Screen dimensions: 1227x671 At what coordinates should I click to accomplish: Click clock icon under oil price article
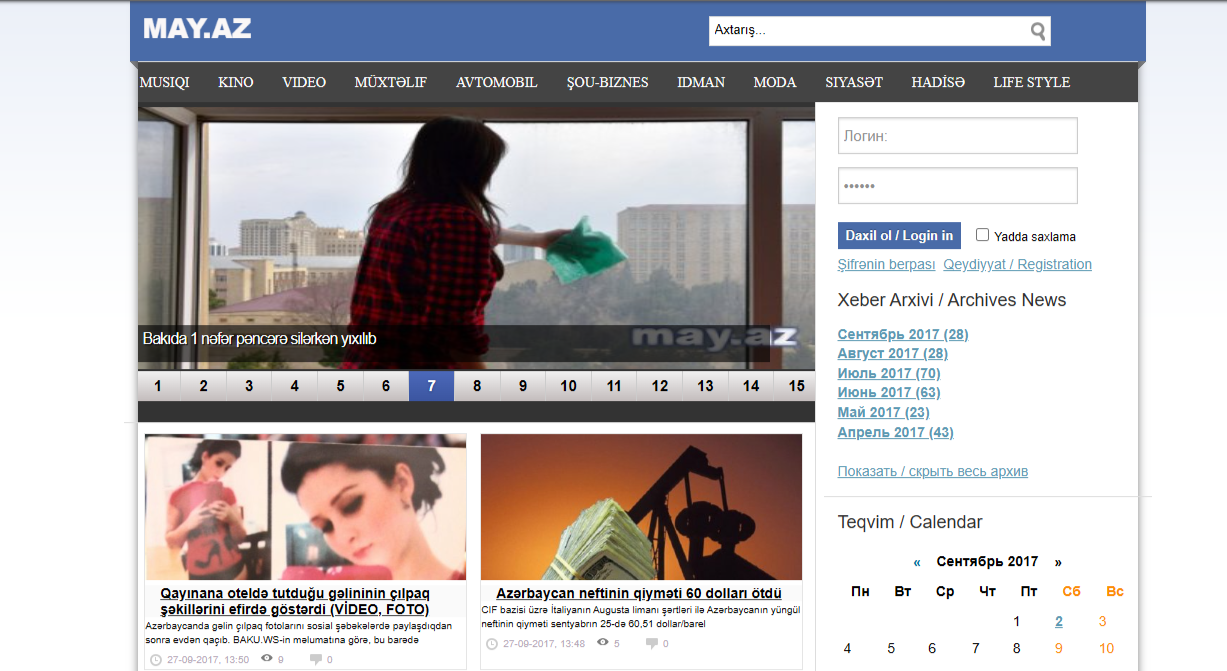pyautogui.click(x=492, y=644)
